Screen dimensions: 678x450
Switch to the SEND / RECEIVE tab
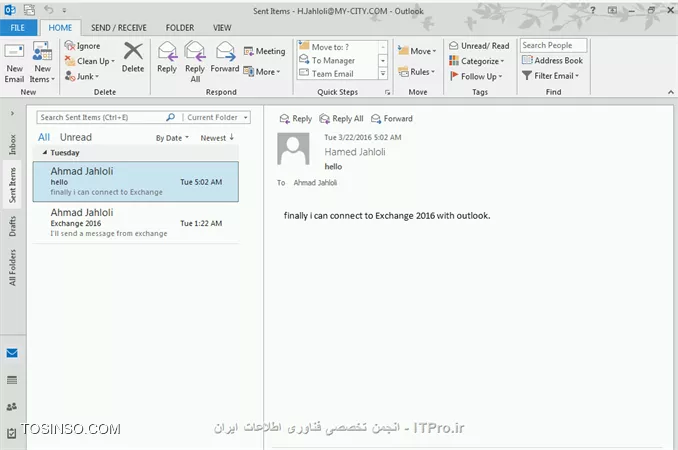click(x=118, y=28)
